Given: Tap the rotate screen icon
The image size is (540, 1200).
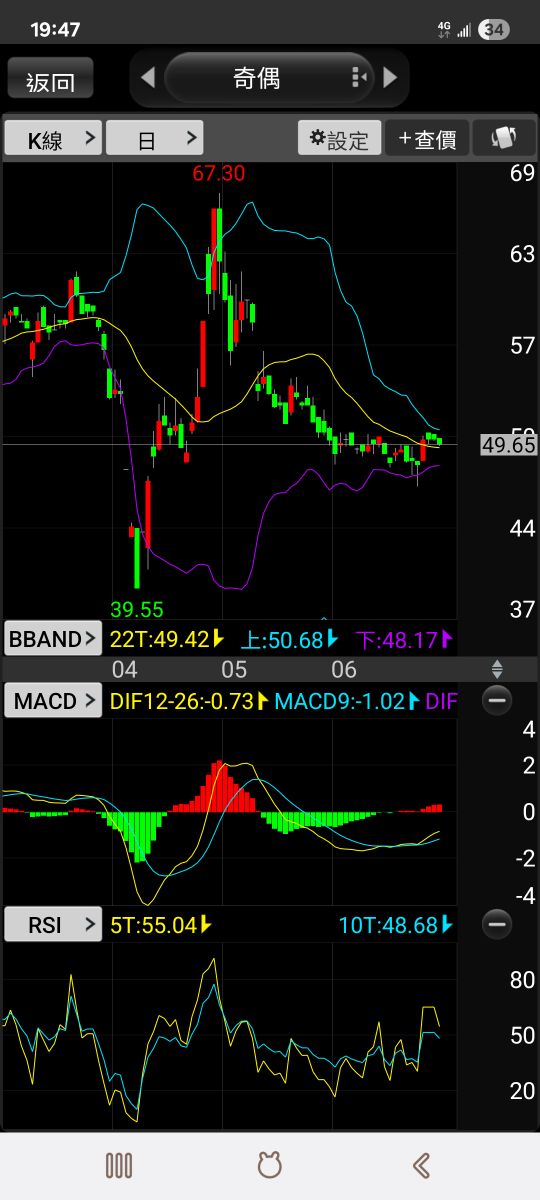Looking at the screenshot, I should coord(505,139).
